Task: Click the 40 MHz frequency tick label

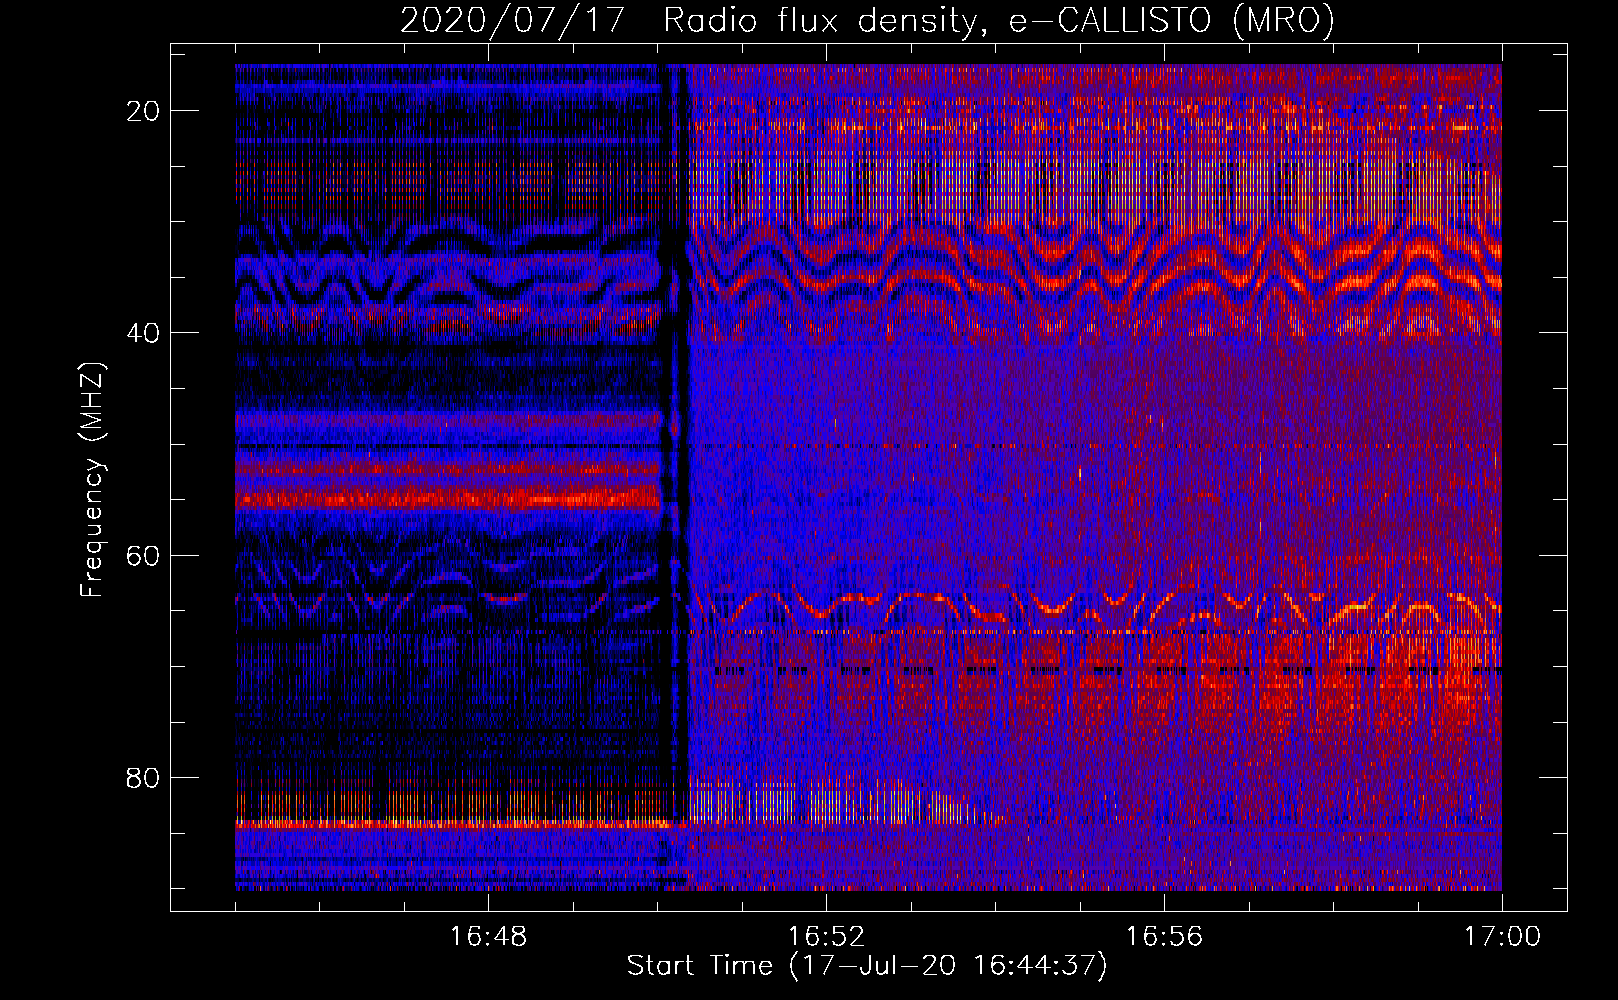Action: pyautogui.click(x=144, y=333)
